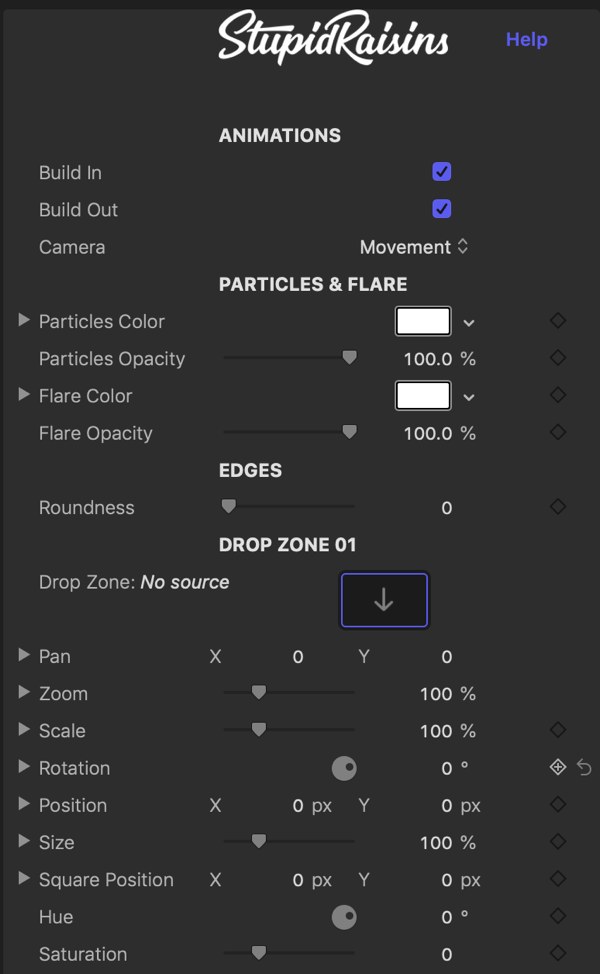Click the Drop Zone source well
600x974 pixels.
tap(384, 600)
